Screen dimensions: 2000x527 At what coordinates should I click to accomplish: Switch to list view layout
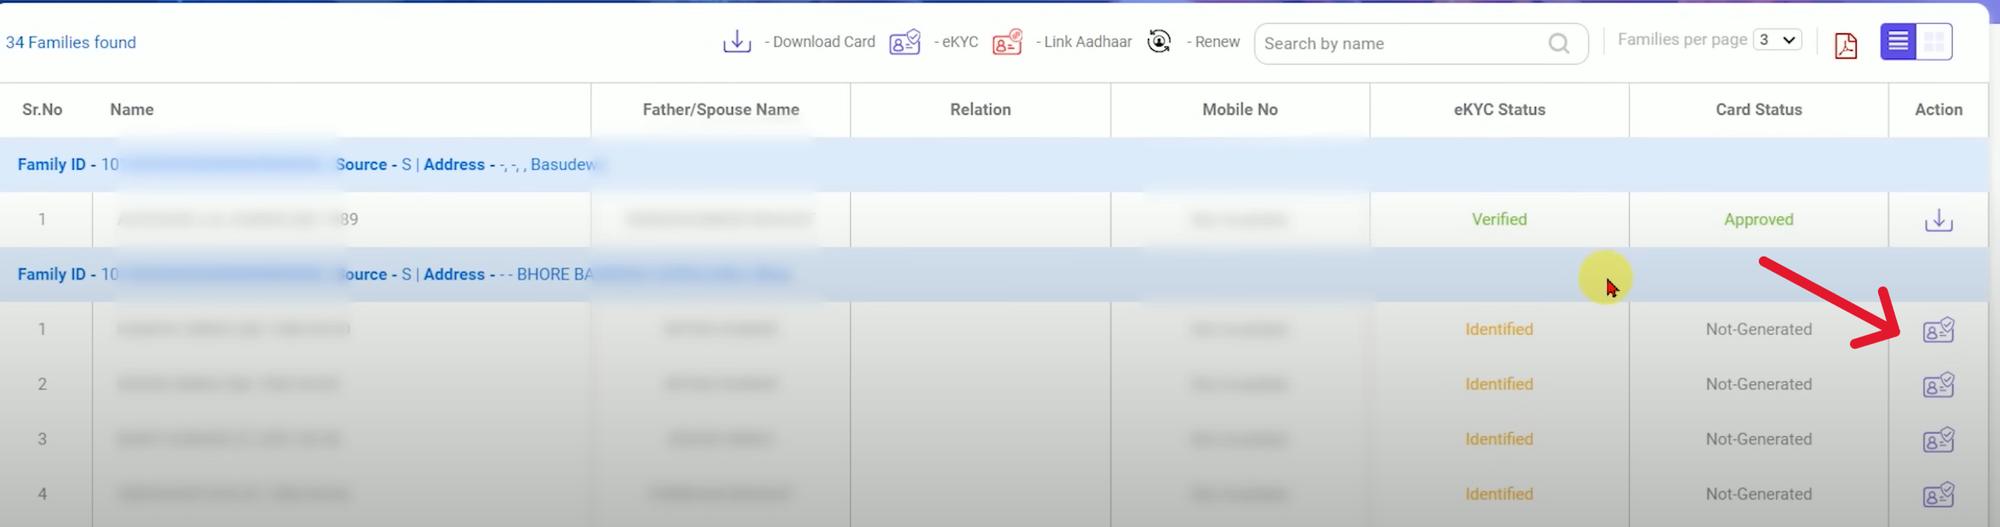click(1898, 42)
